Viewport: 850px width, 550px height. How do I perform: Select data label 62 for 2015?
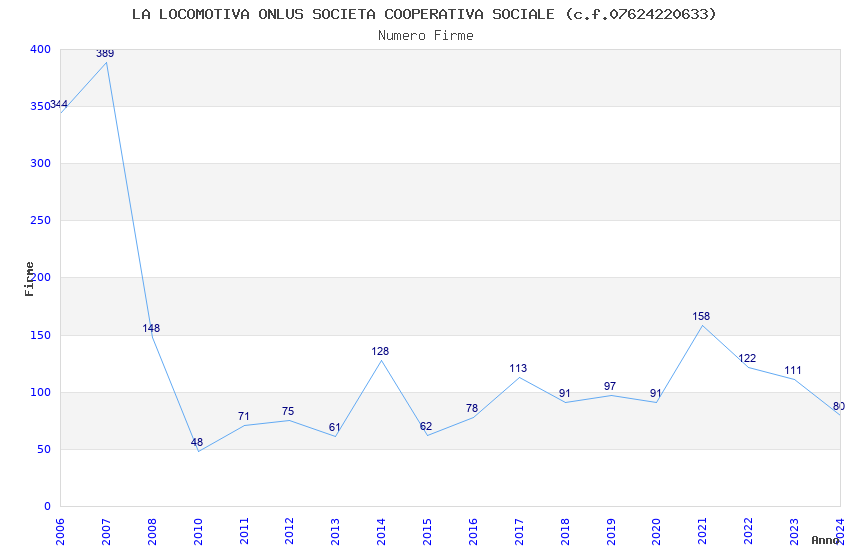point(426,426)
